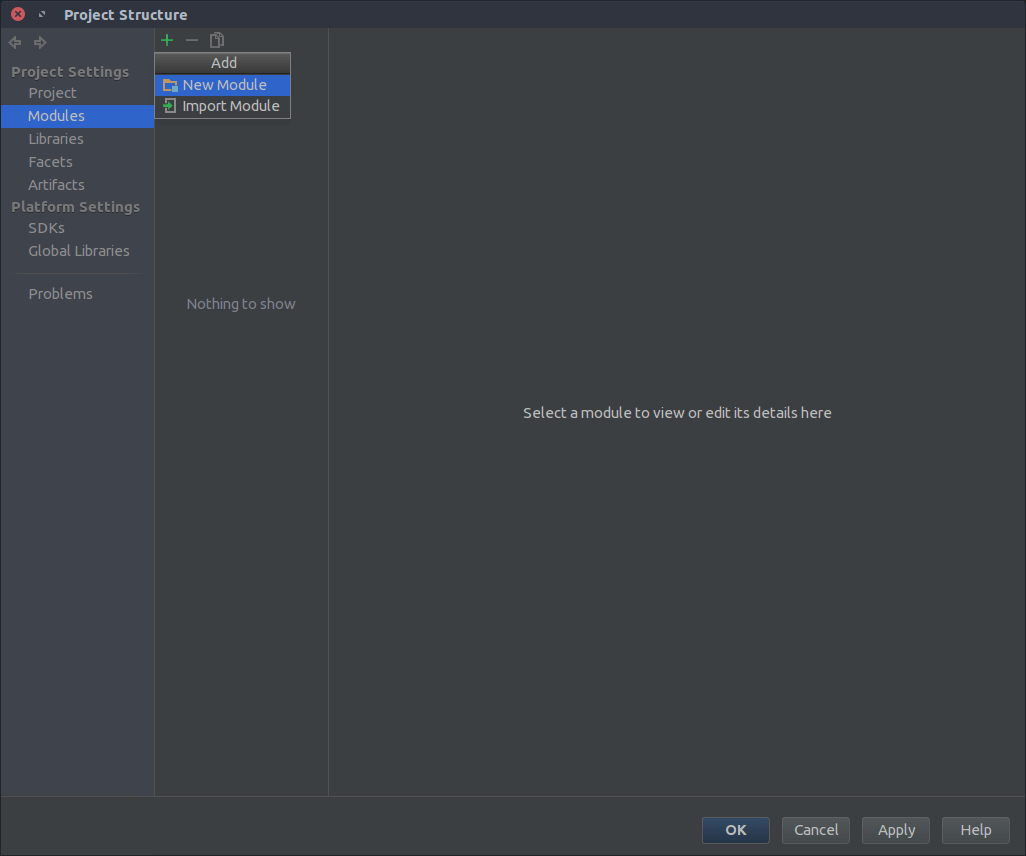Choose New Module from Add popup
1026x856 pixels.
coord(224,85)
